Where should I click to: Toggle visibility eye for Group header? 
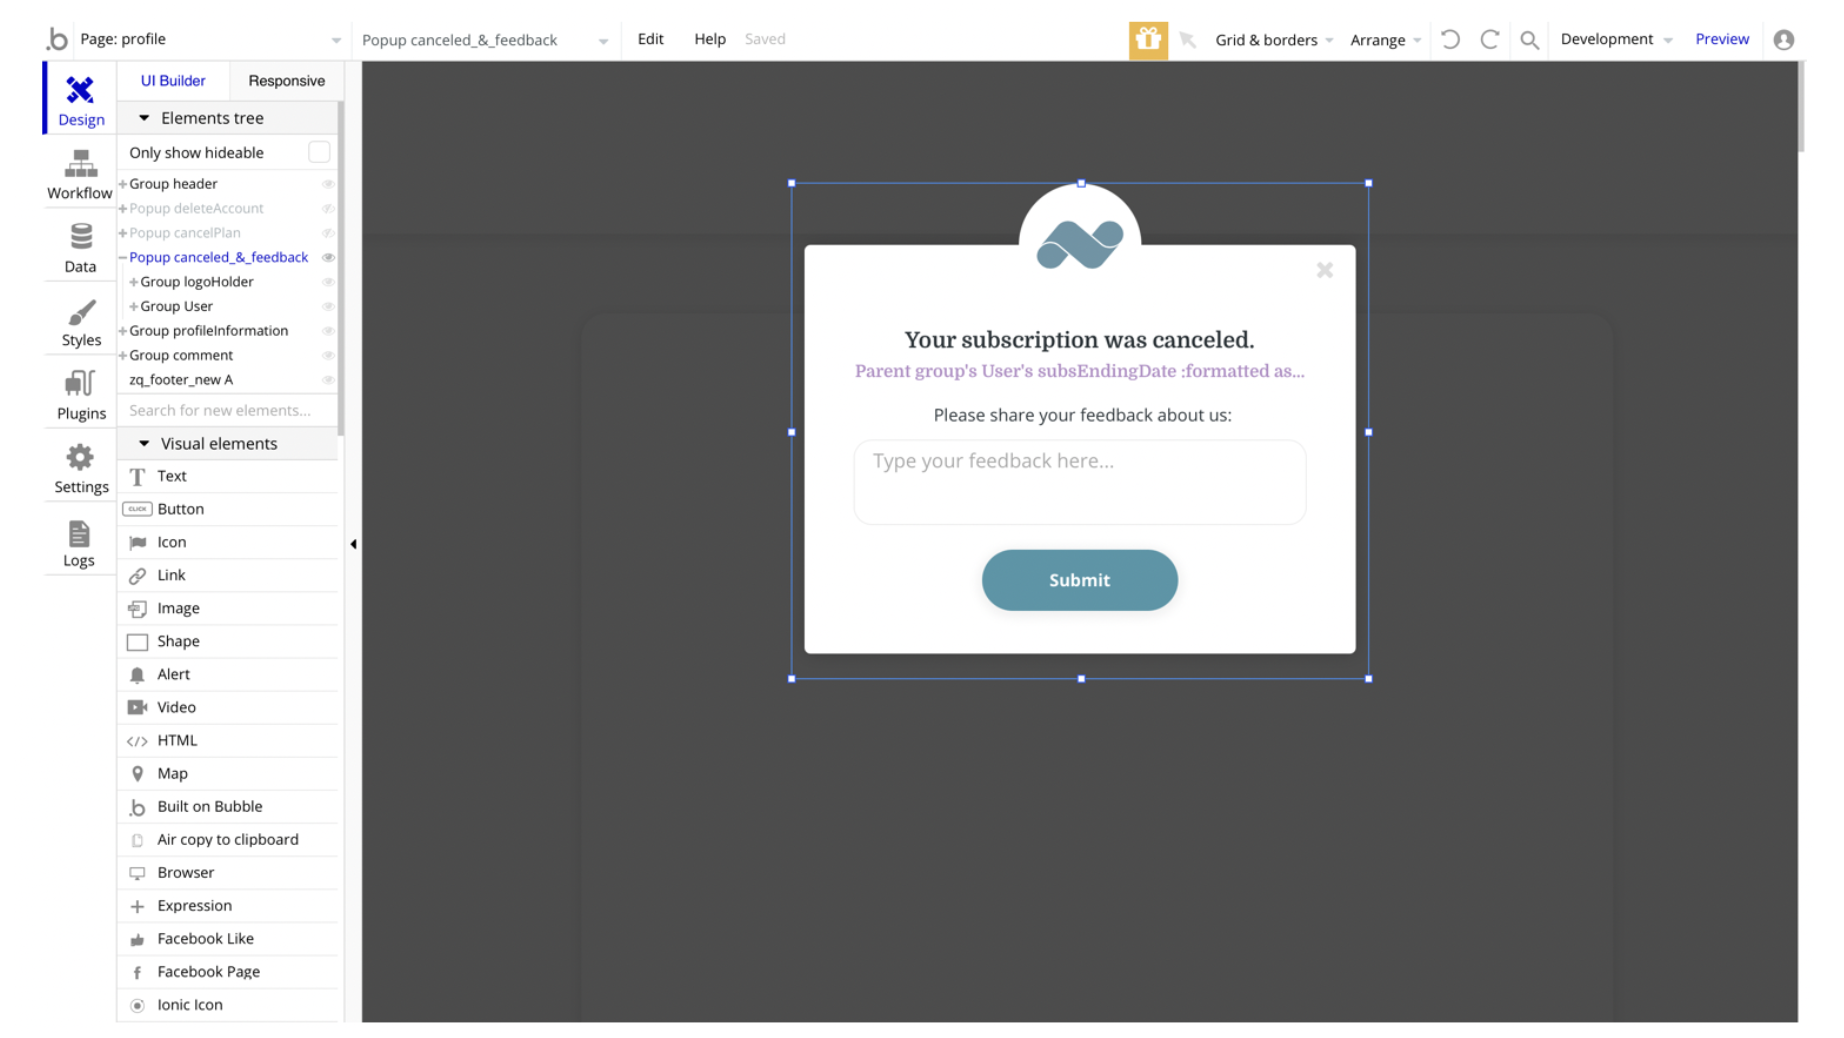click(328, 184)
